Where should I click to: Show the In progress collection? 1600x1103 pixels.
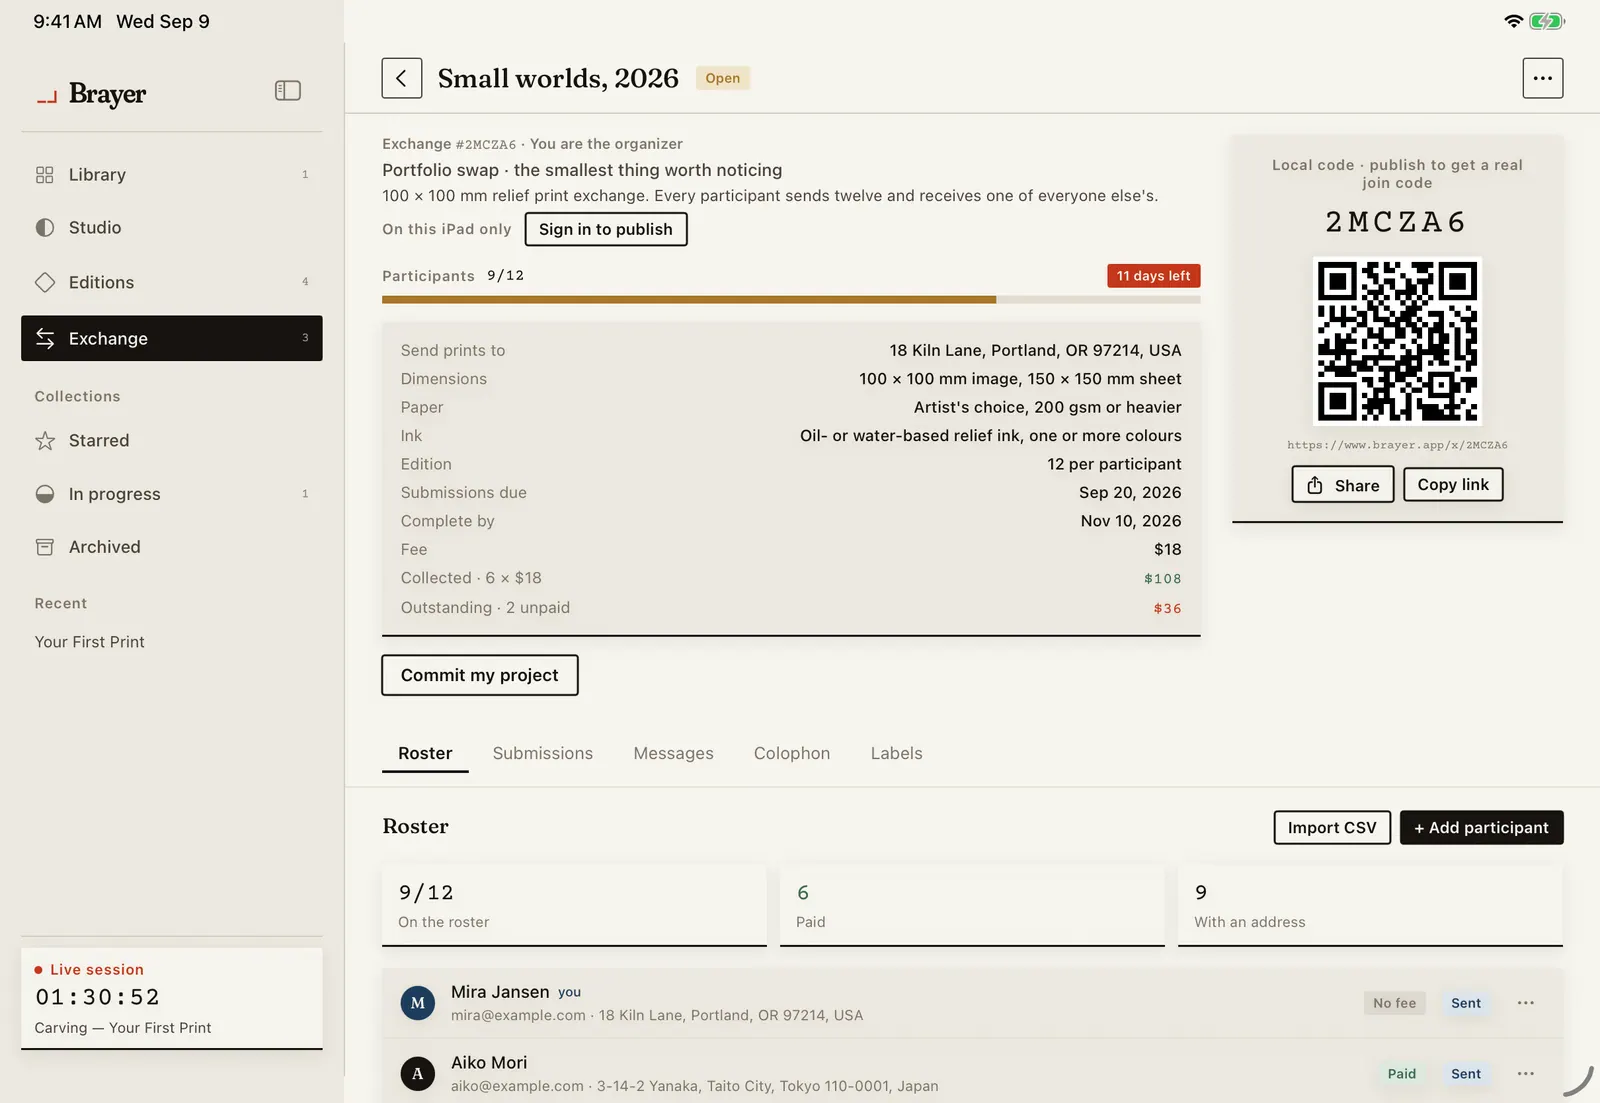pos(172,494)
